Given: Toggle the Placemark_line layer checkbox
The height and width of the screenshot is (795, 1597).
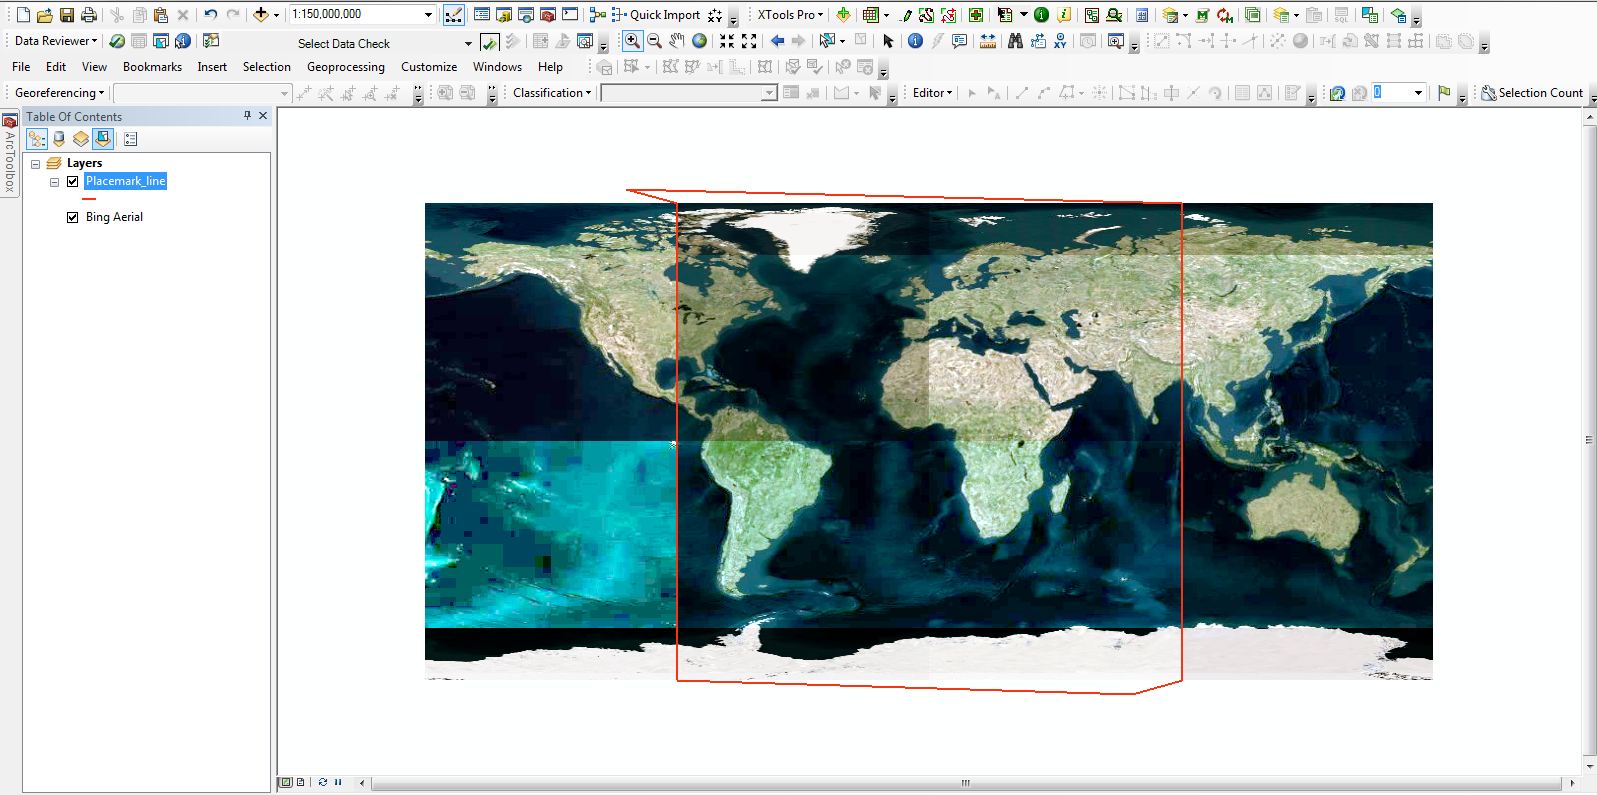Looking at the screenshot, I should (x=72, y=181).
